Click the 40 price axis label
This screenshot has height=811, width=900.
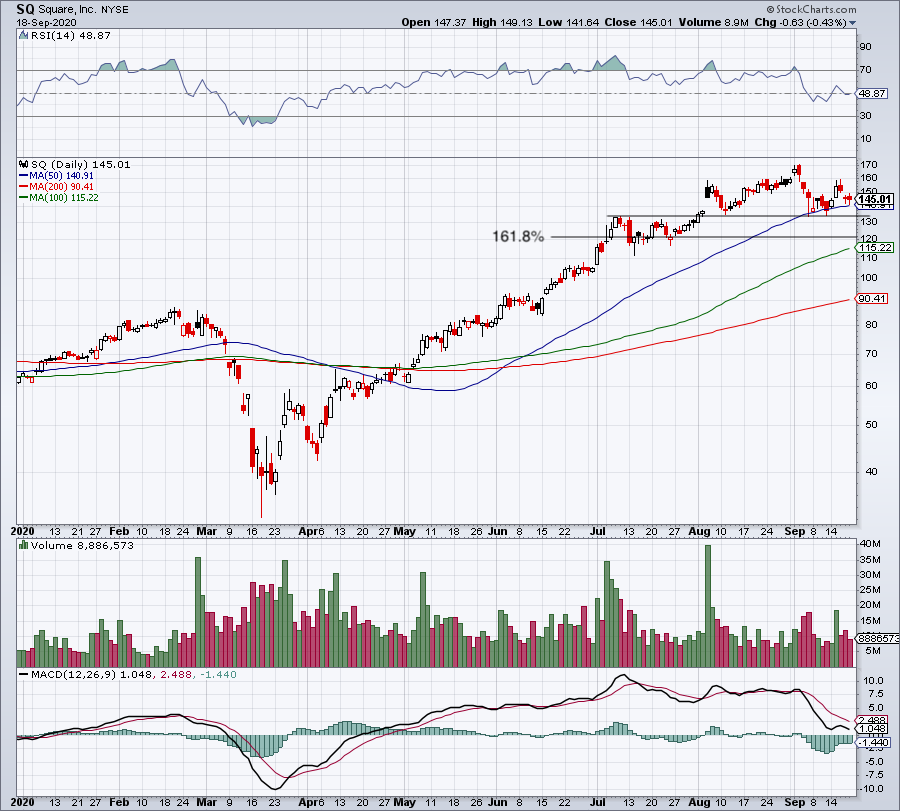click(871, 471)
